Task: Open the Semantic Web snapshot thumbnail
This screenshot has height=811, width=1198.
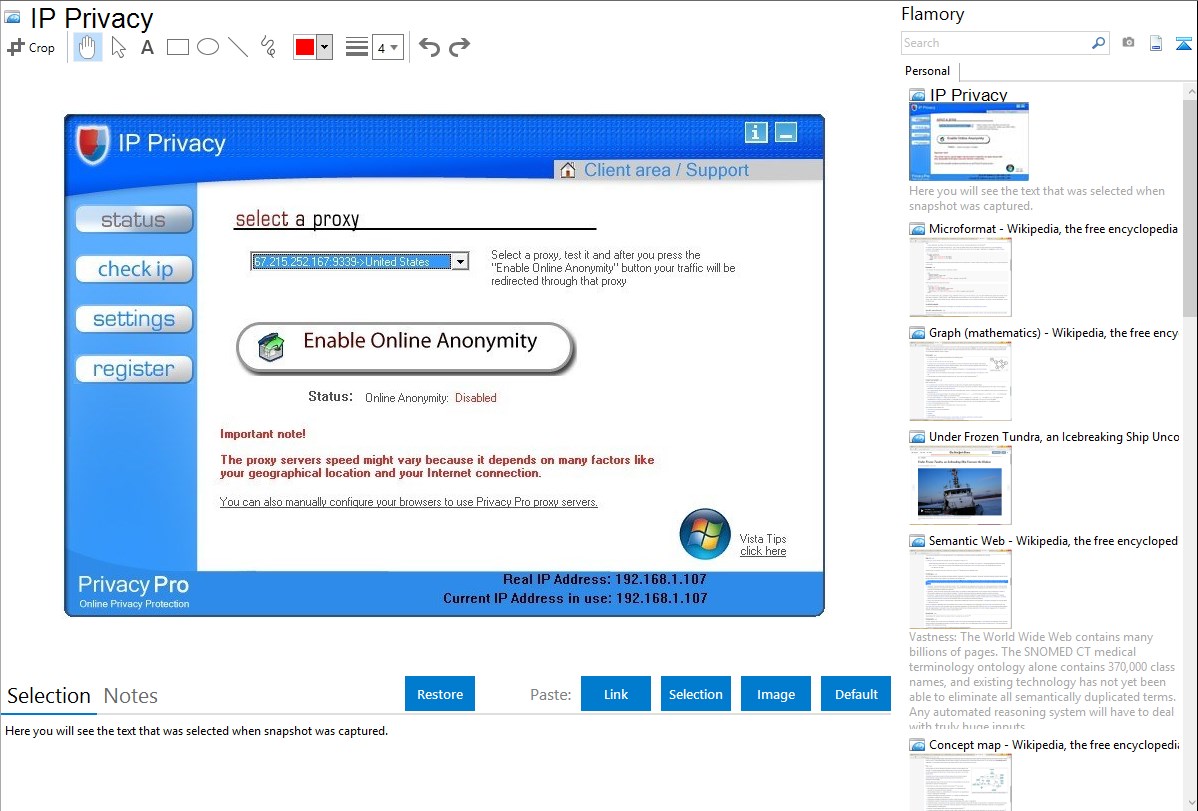Action: click(960, 589)
